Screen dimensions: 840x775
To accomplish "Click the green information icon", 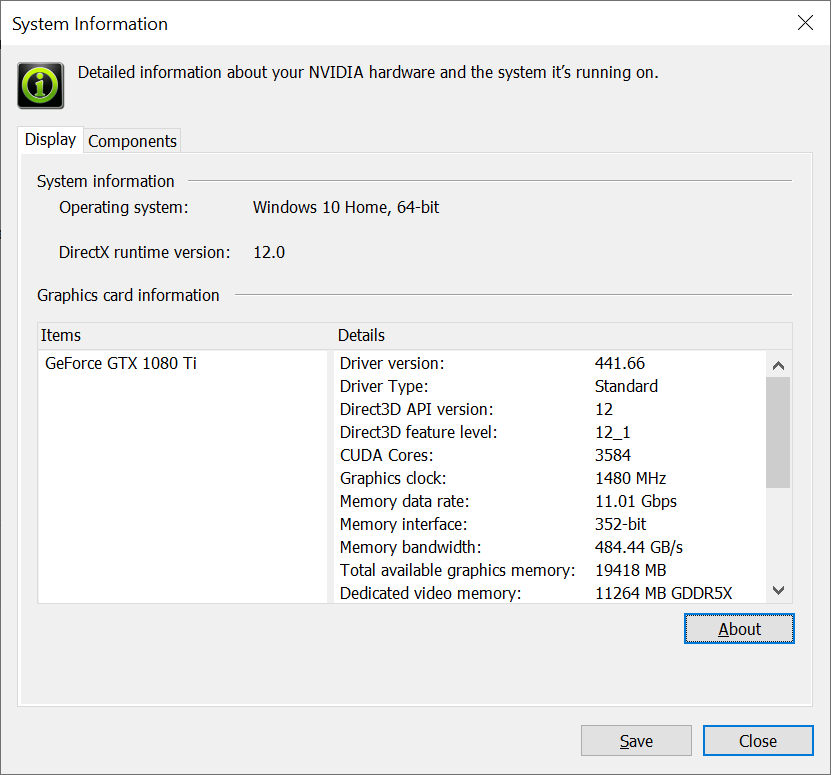I will click(41, 86).
